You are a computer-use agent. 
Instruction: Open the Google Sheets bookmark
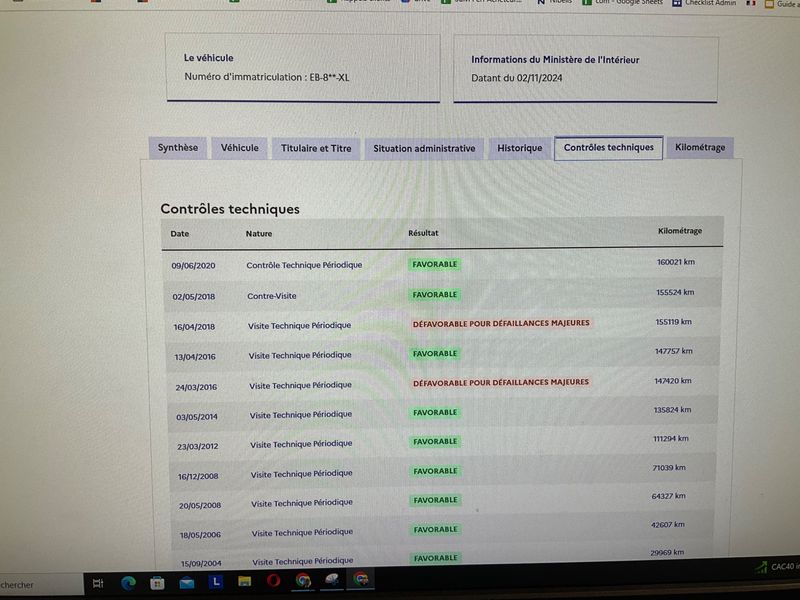(622, 3)
